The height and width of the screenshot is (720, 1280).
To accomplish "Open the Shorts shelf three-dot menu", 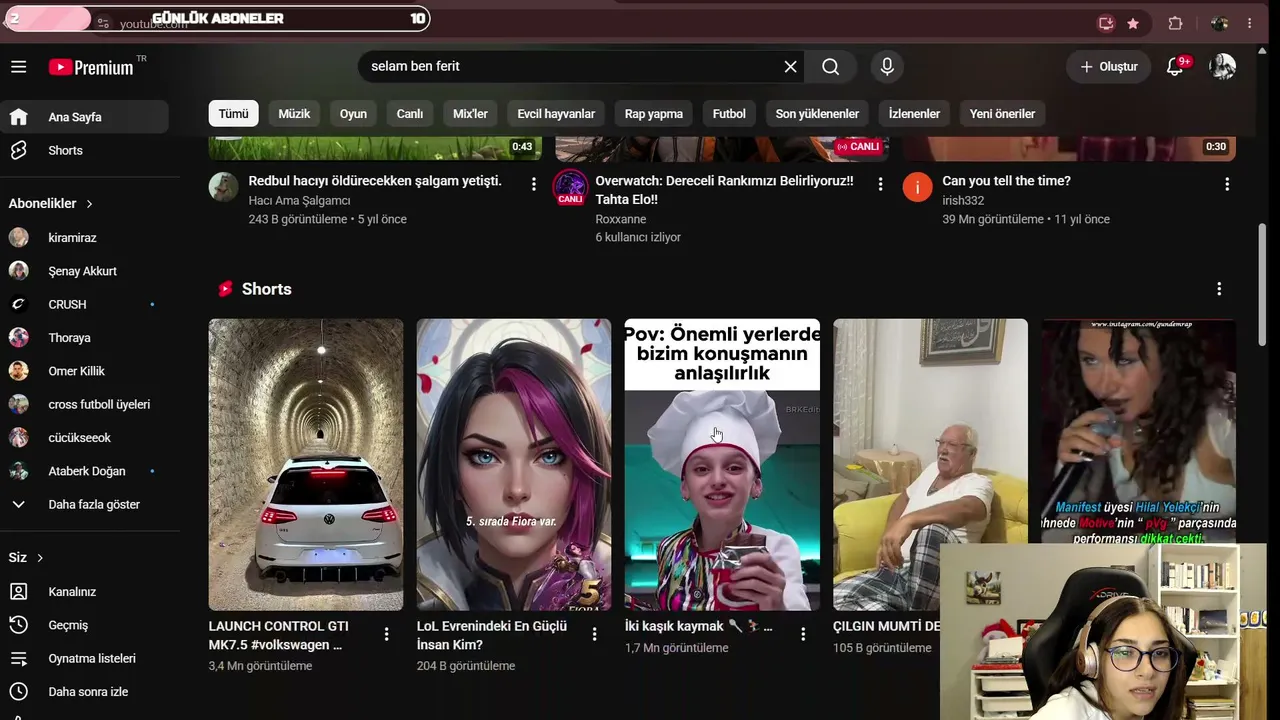I will click(1219, 289).
